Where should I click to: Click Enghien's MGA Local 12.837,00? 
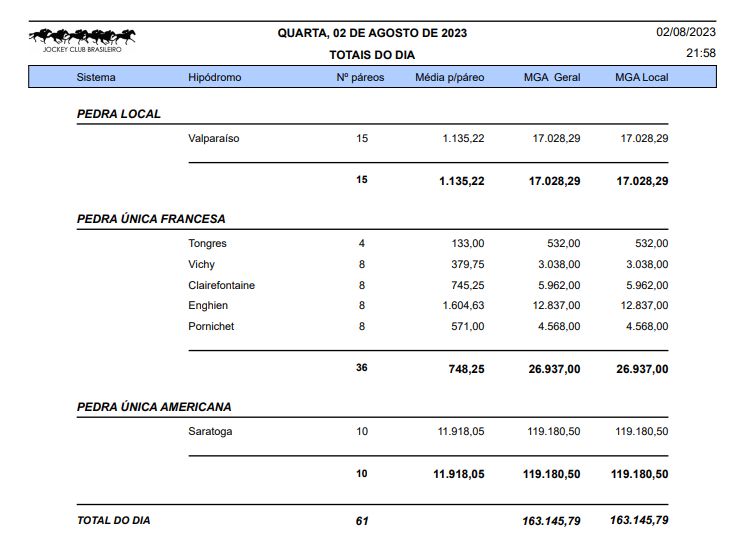click(x=645, y=306)
